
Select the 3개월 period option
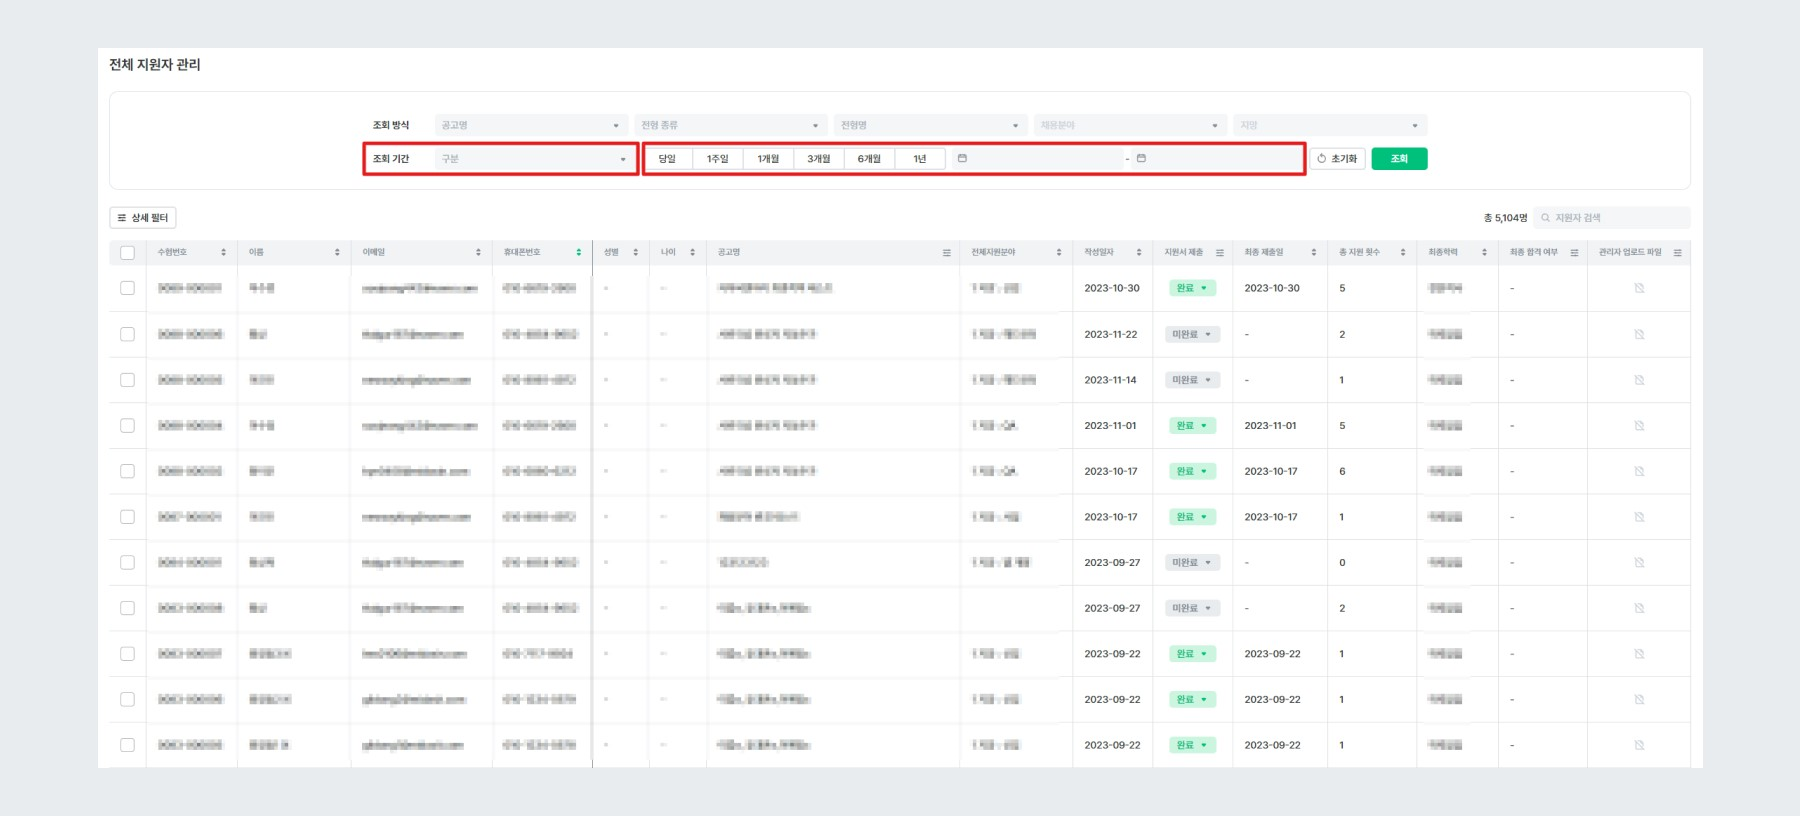[818, 159]
